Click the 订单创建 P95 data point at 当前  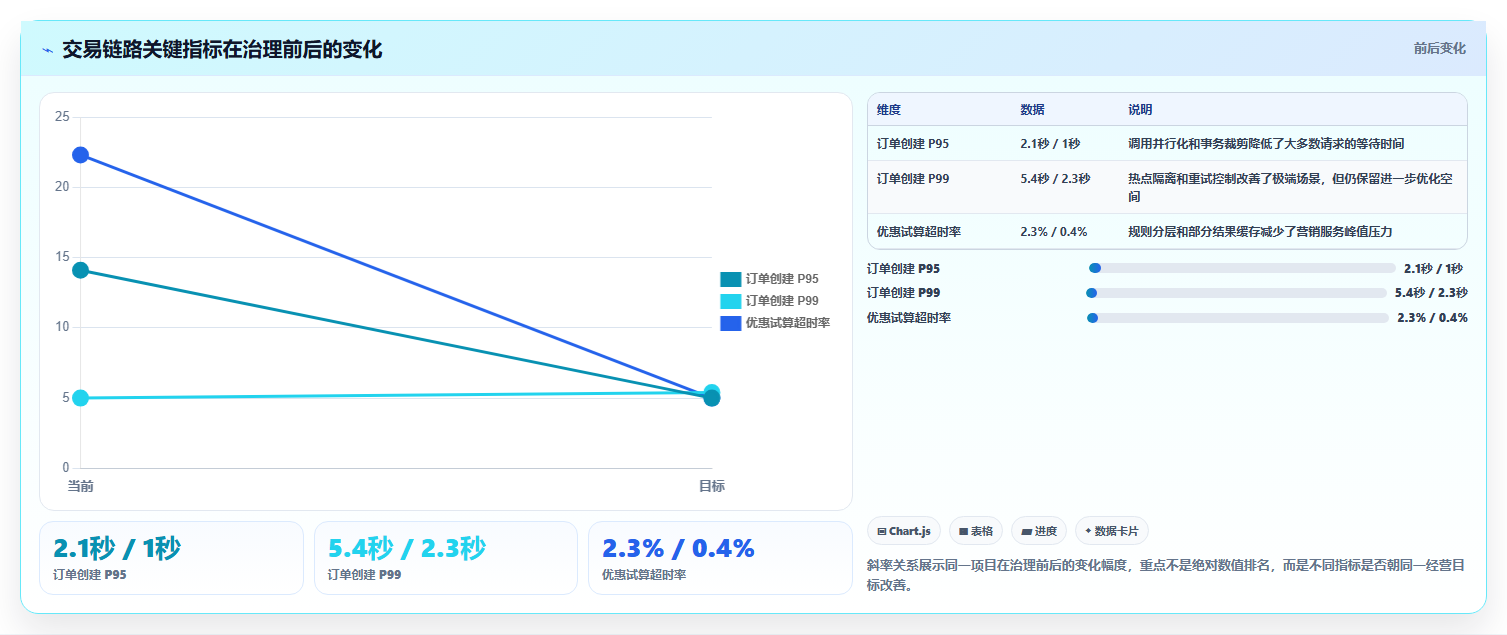80,270
